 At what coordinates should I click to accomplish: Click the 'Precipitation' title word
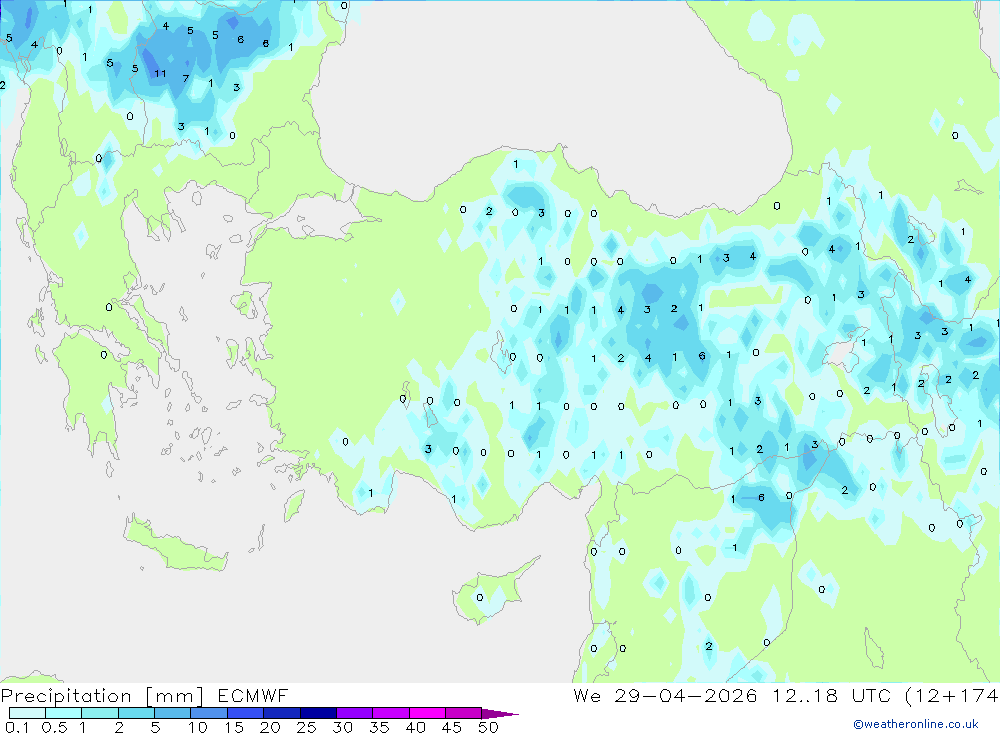66,696
